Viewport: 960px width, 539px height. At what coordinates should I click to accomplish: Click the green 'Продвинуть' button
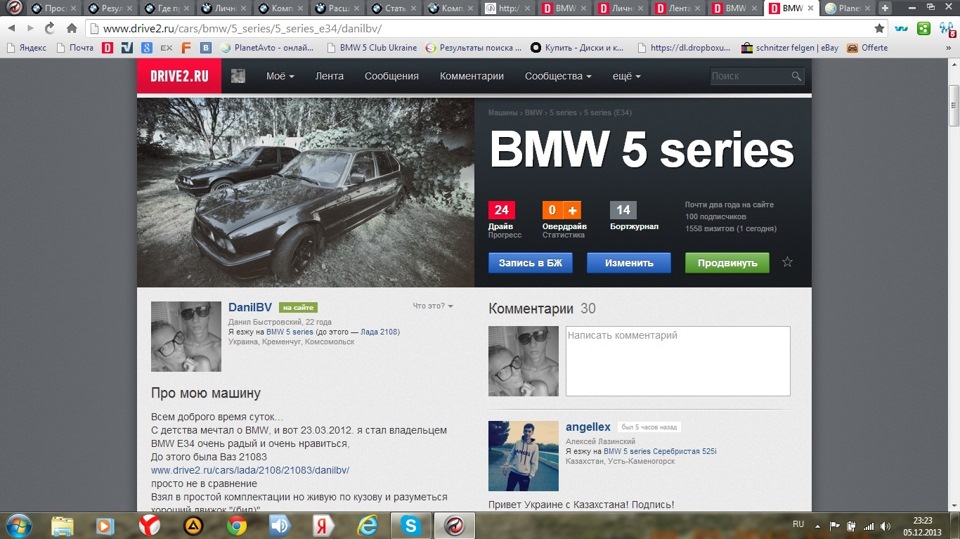point(727,263)
